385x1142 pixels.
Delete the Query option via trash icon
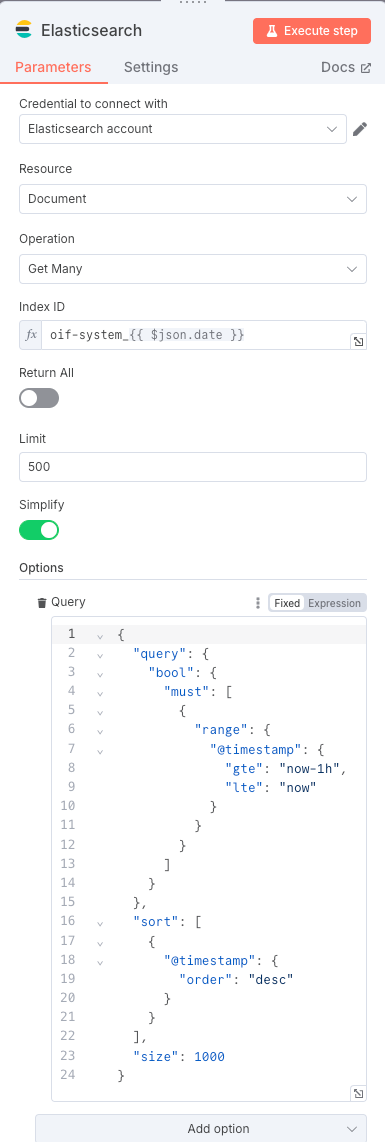coord(41,602)
